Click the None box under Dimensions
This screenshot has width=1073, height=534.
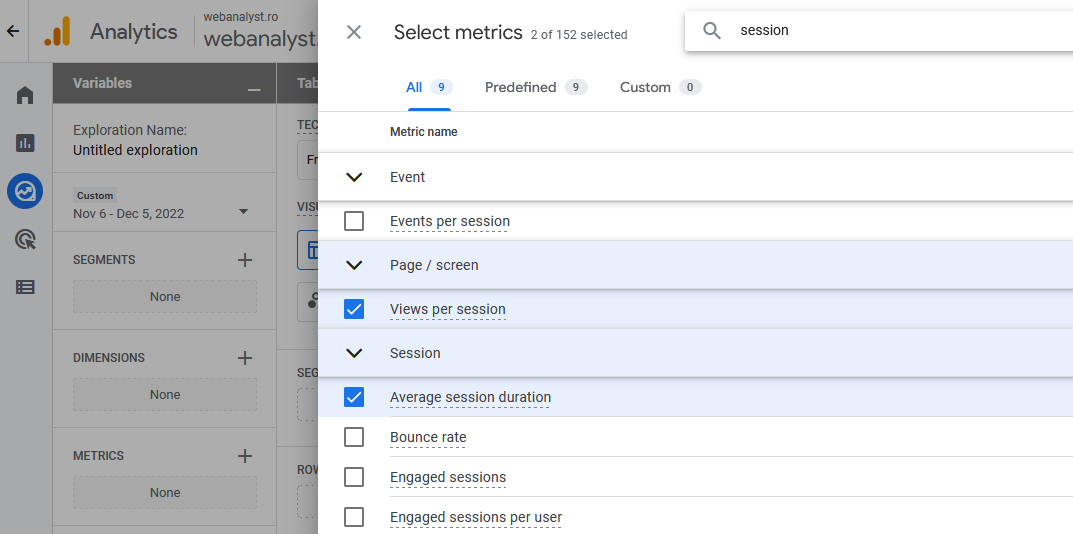point(165,394)
